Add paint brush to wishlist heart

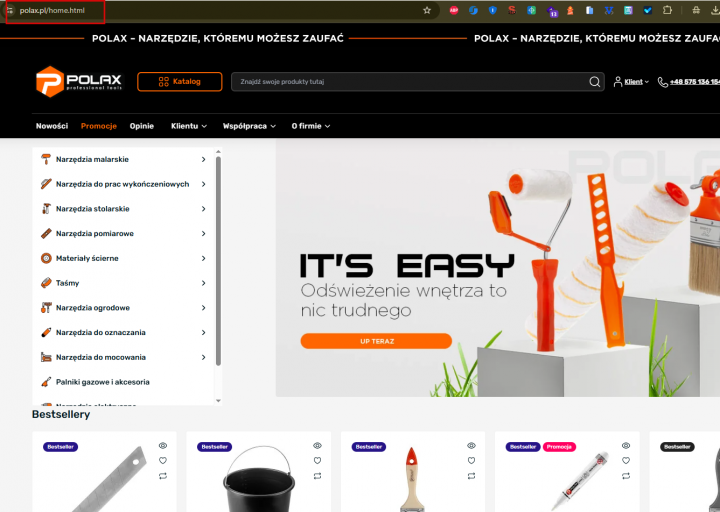tap(472, 461)
